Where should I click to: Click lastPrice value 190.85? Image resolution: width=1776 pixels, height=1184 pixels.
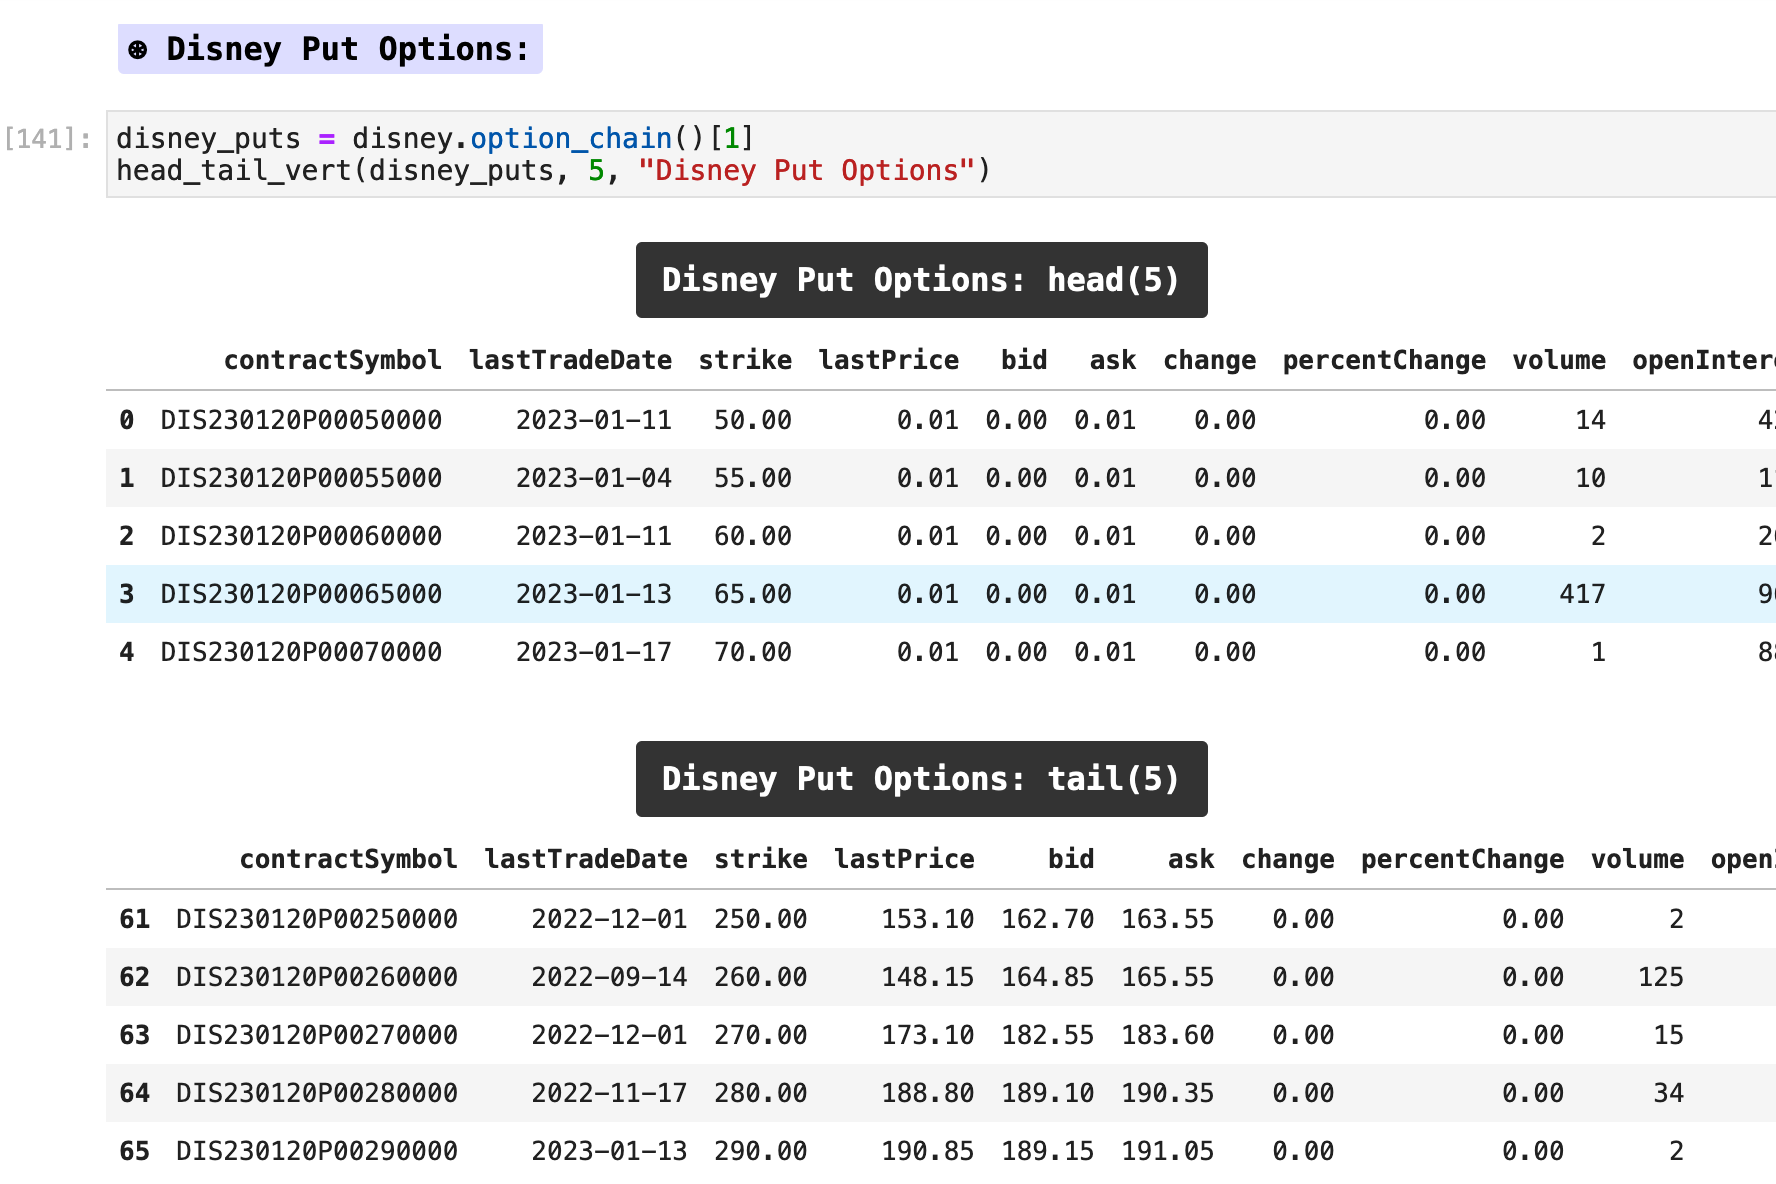click(x=928, y=1151)
